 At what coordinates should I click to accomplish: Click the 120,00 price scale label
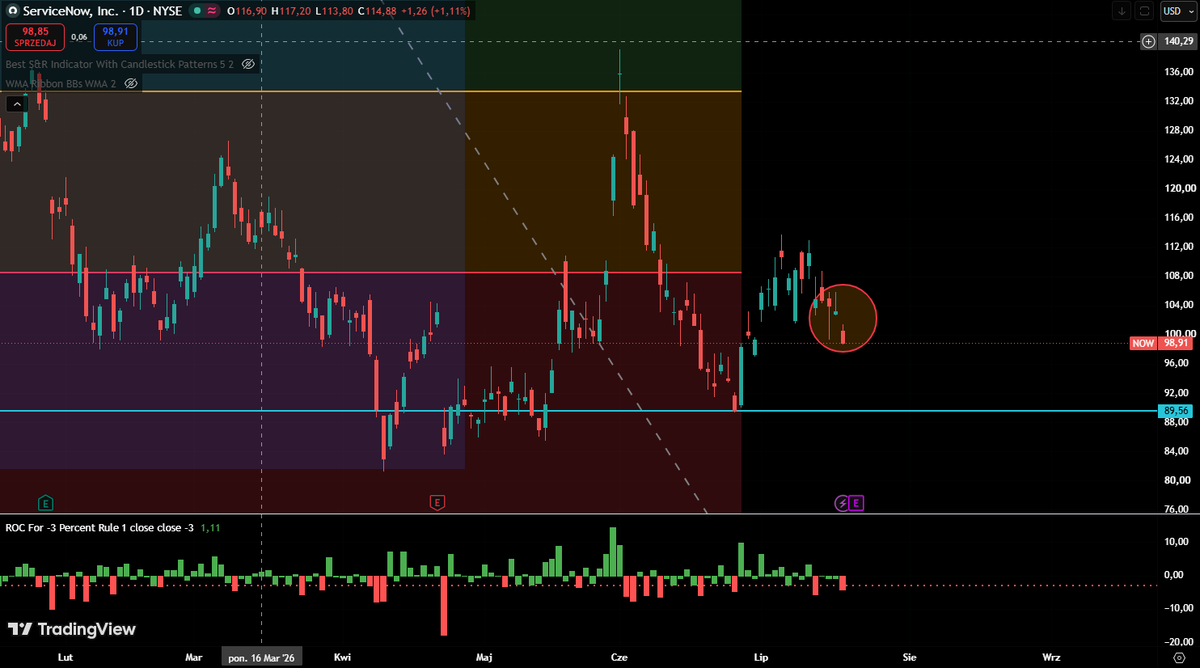(x=1177, y=188)
